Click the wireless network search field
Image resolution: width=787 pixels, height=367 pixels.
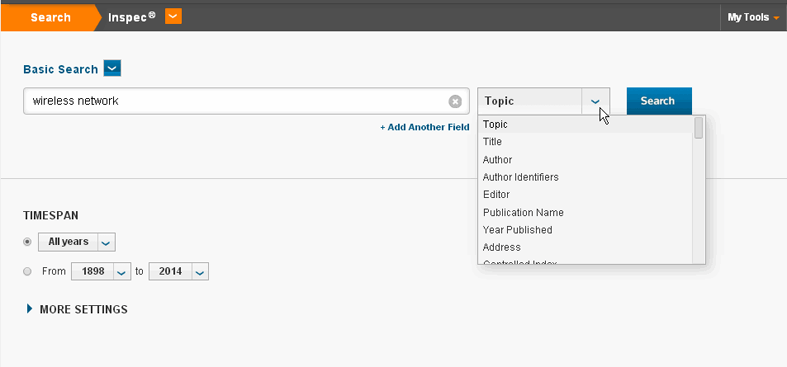click(246, 101)
